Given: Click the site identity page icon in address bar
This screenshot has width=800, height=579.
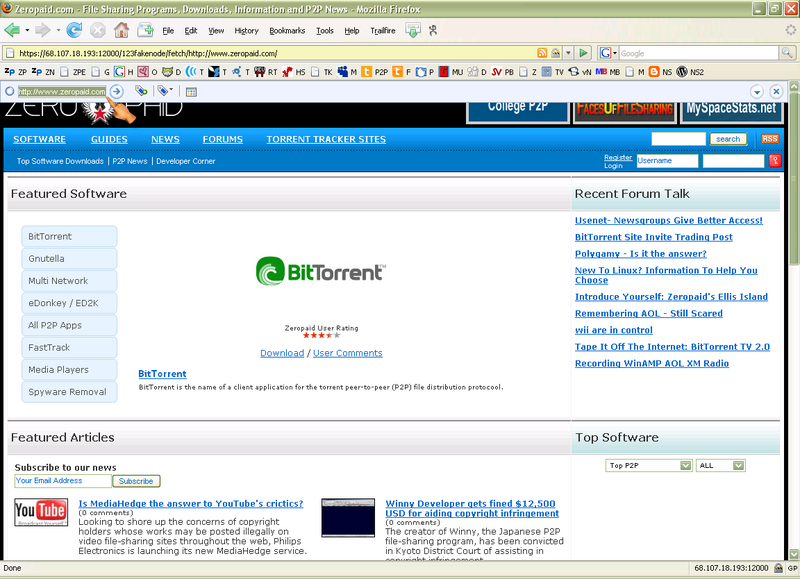Looking at the screenshot, I should (x=10, y=53).
